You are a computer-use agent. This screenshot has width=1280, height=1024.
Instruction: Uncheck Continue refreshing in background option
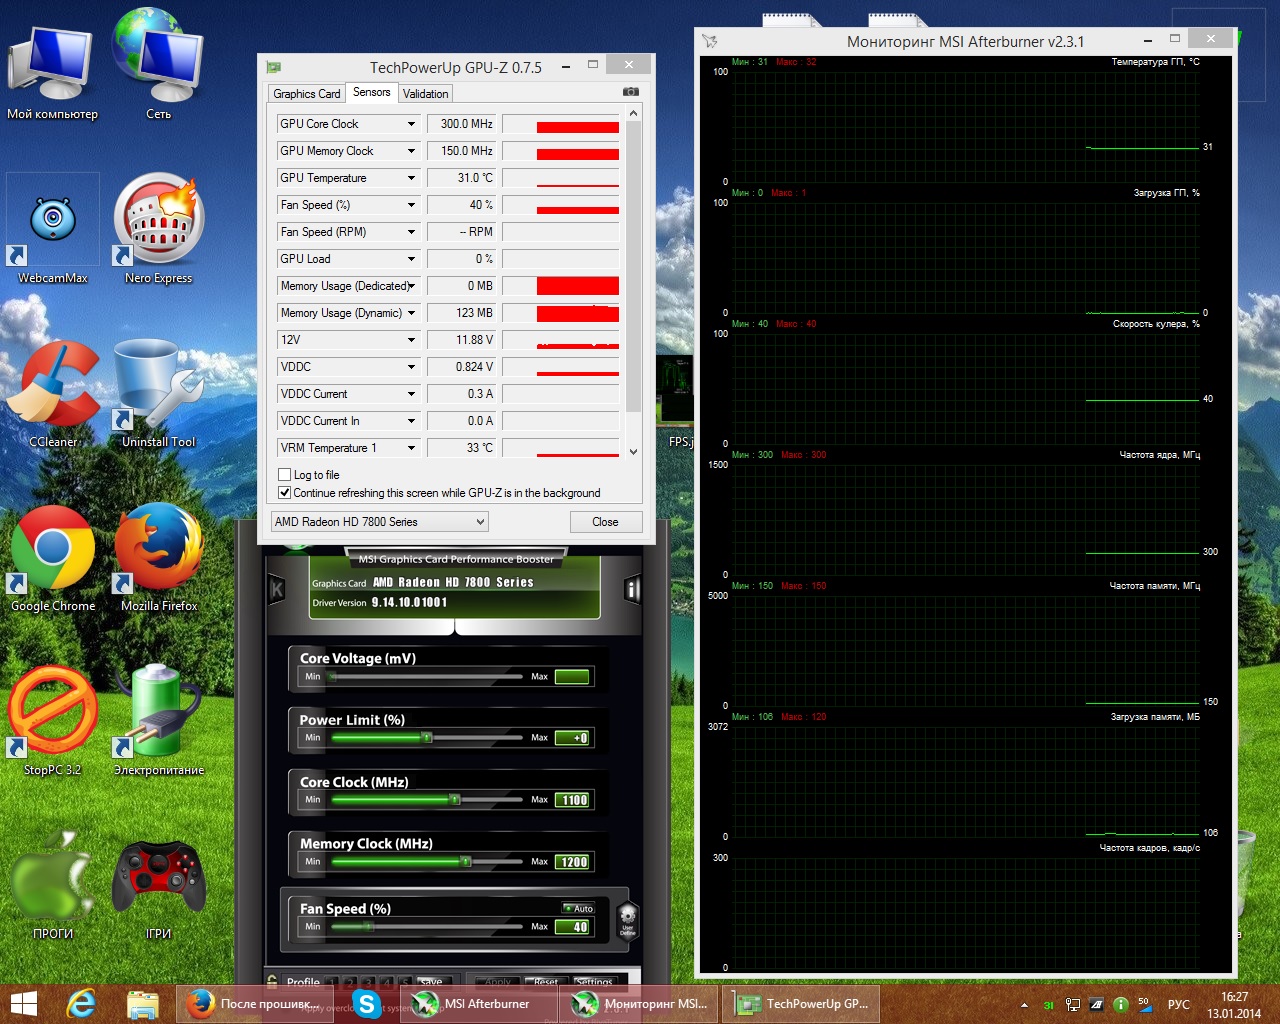[x=285, y=493]
